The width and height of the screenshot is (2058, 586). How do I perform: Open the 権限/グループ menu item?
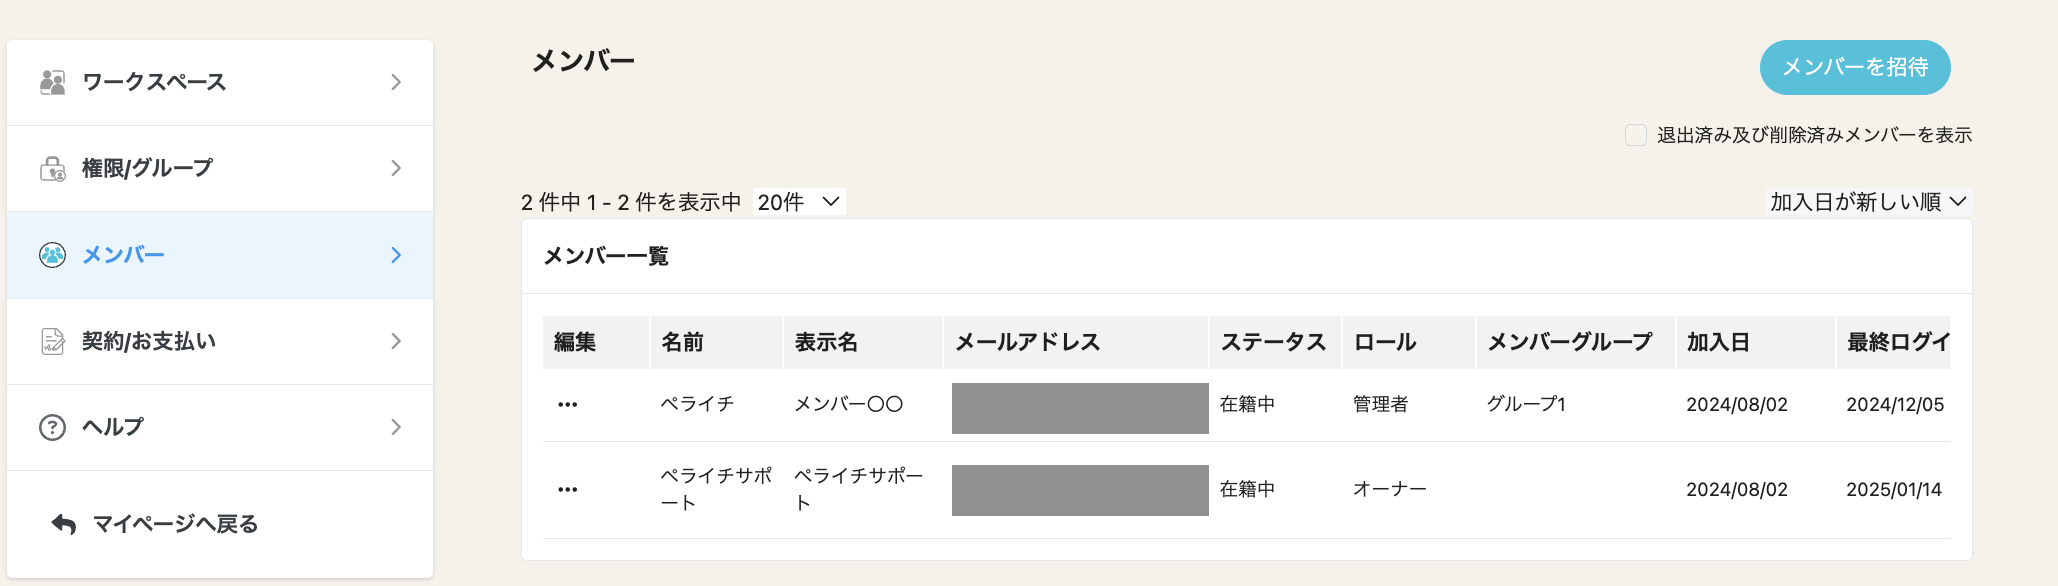coord(148,168)
